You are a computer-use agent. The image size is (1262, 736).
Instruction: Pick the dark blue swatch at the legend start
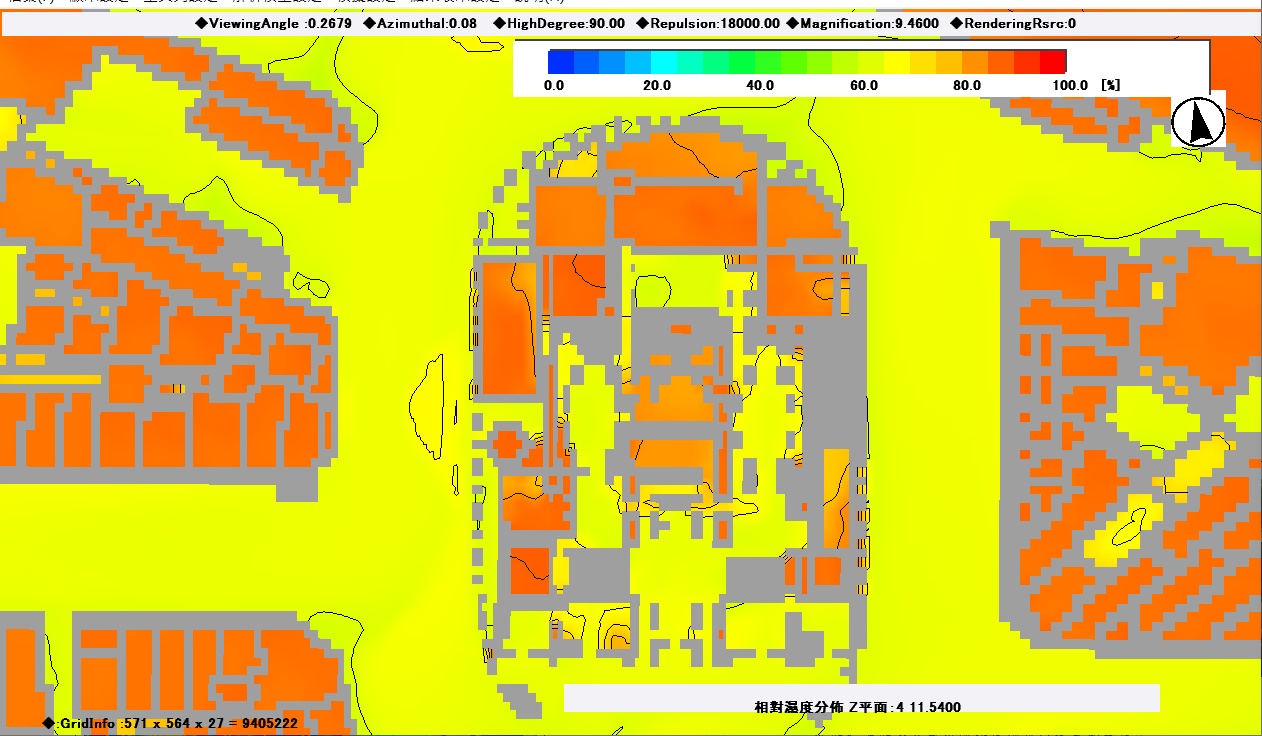pos(561,61)
